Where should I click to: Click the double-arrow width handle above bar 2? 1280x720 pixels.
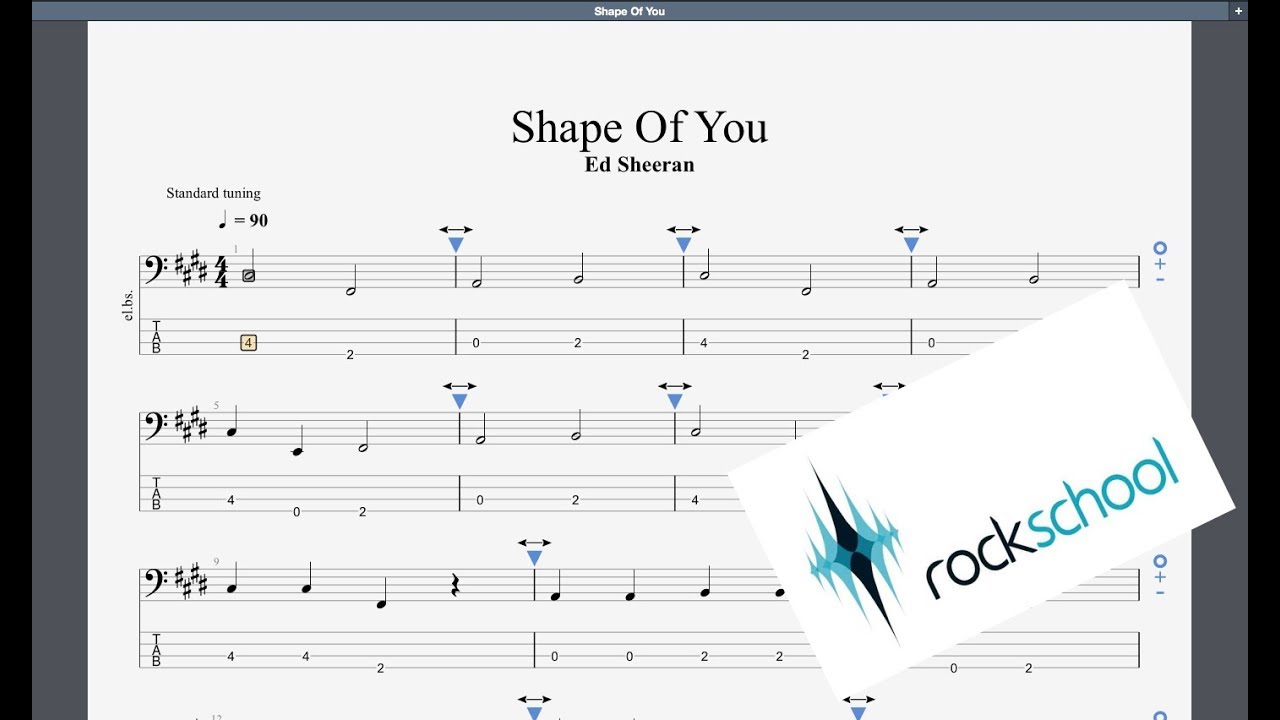pyautogui.click(x=456, y=230)
